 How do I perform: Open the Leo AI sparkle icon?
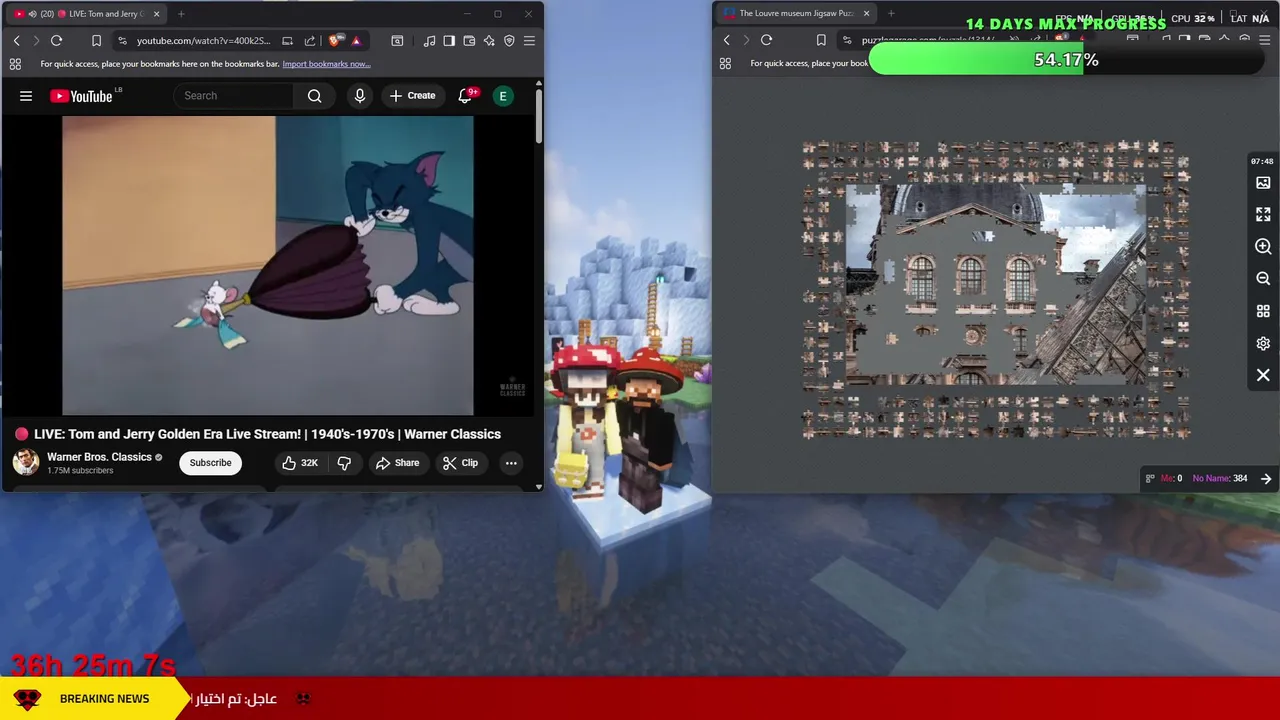489,41
